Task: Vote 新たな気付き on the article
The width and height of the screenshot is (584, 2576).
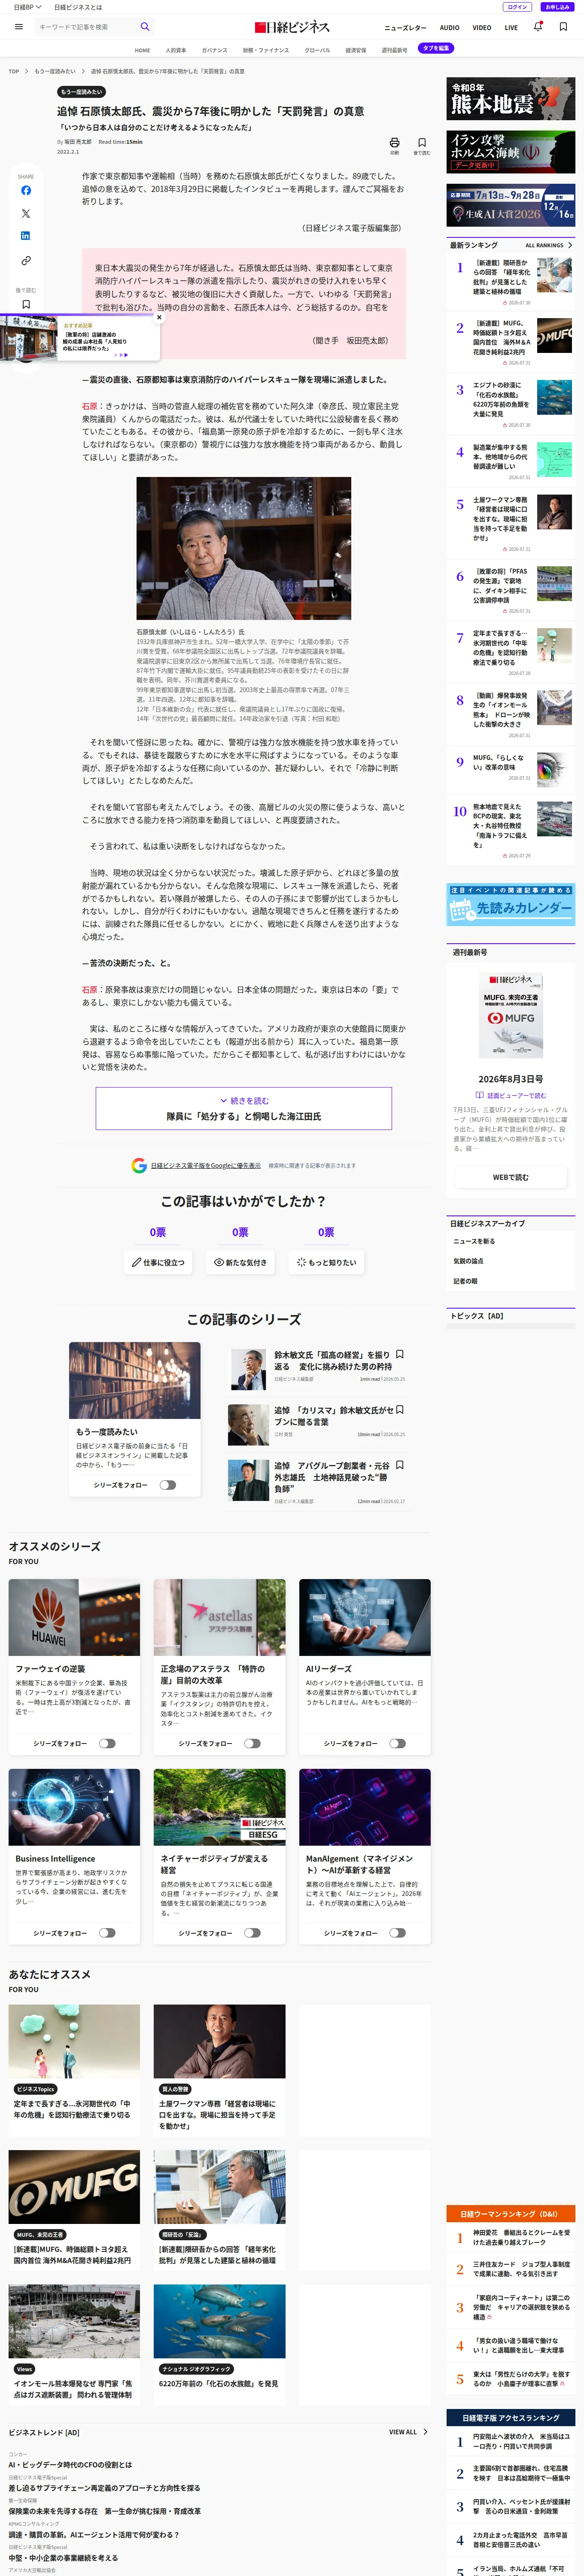Action: 241,1262
